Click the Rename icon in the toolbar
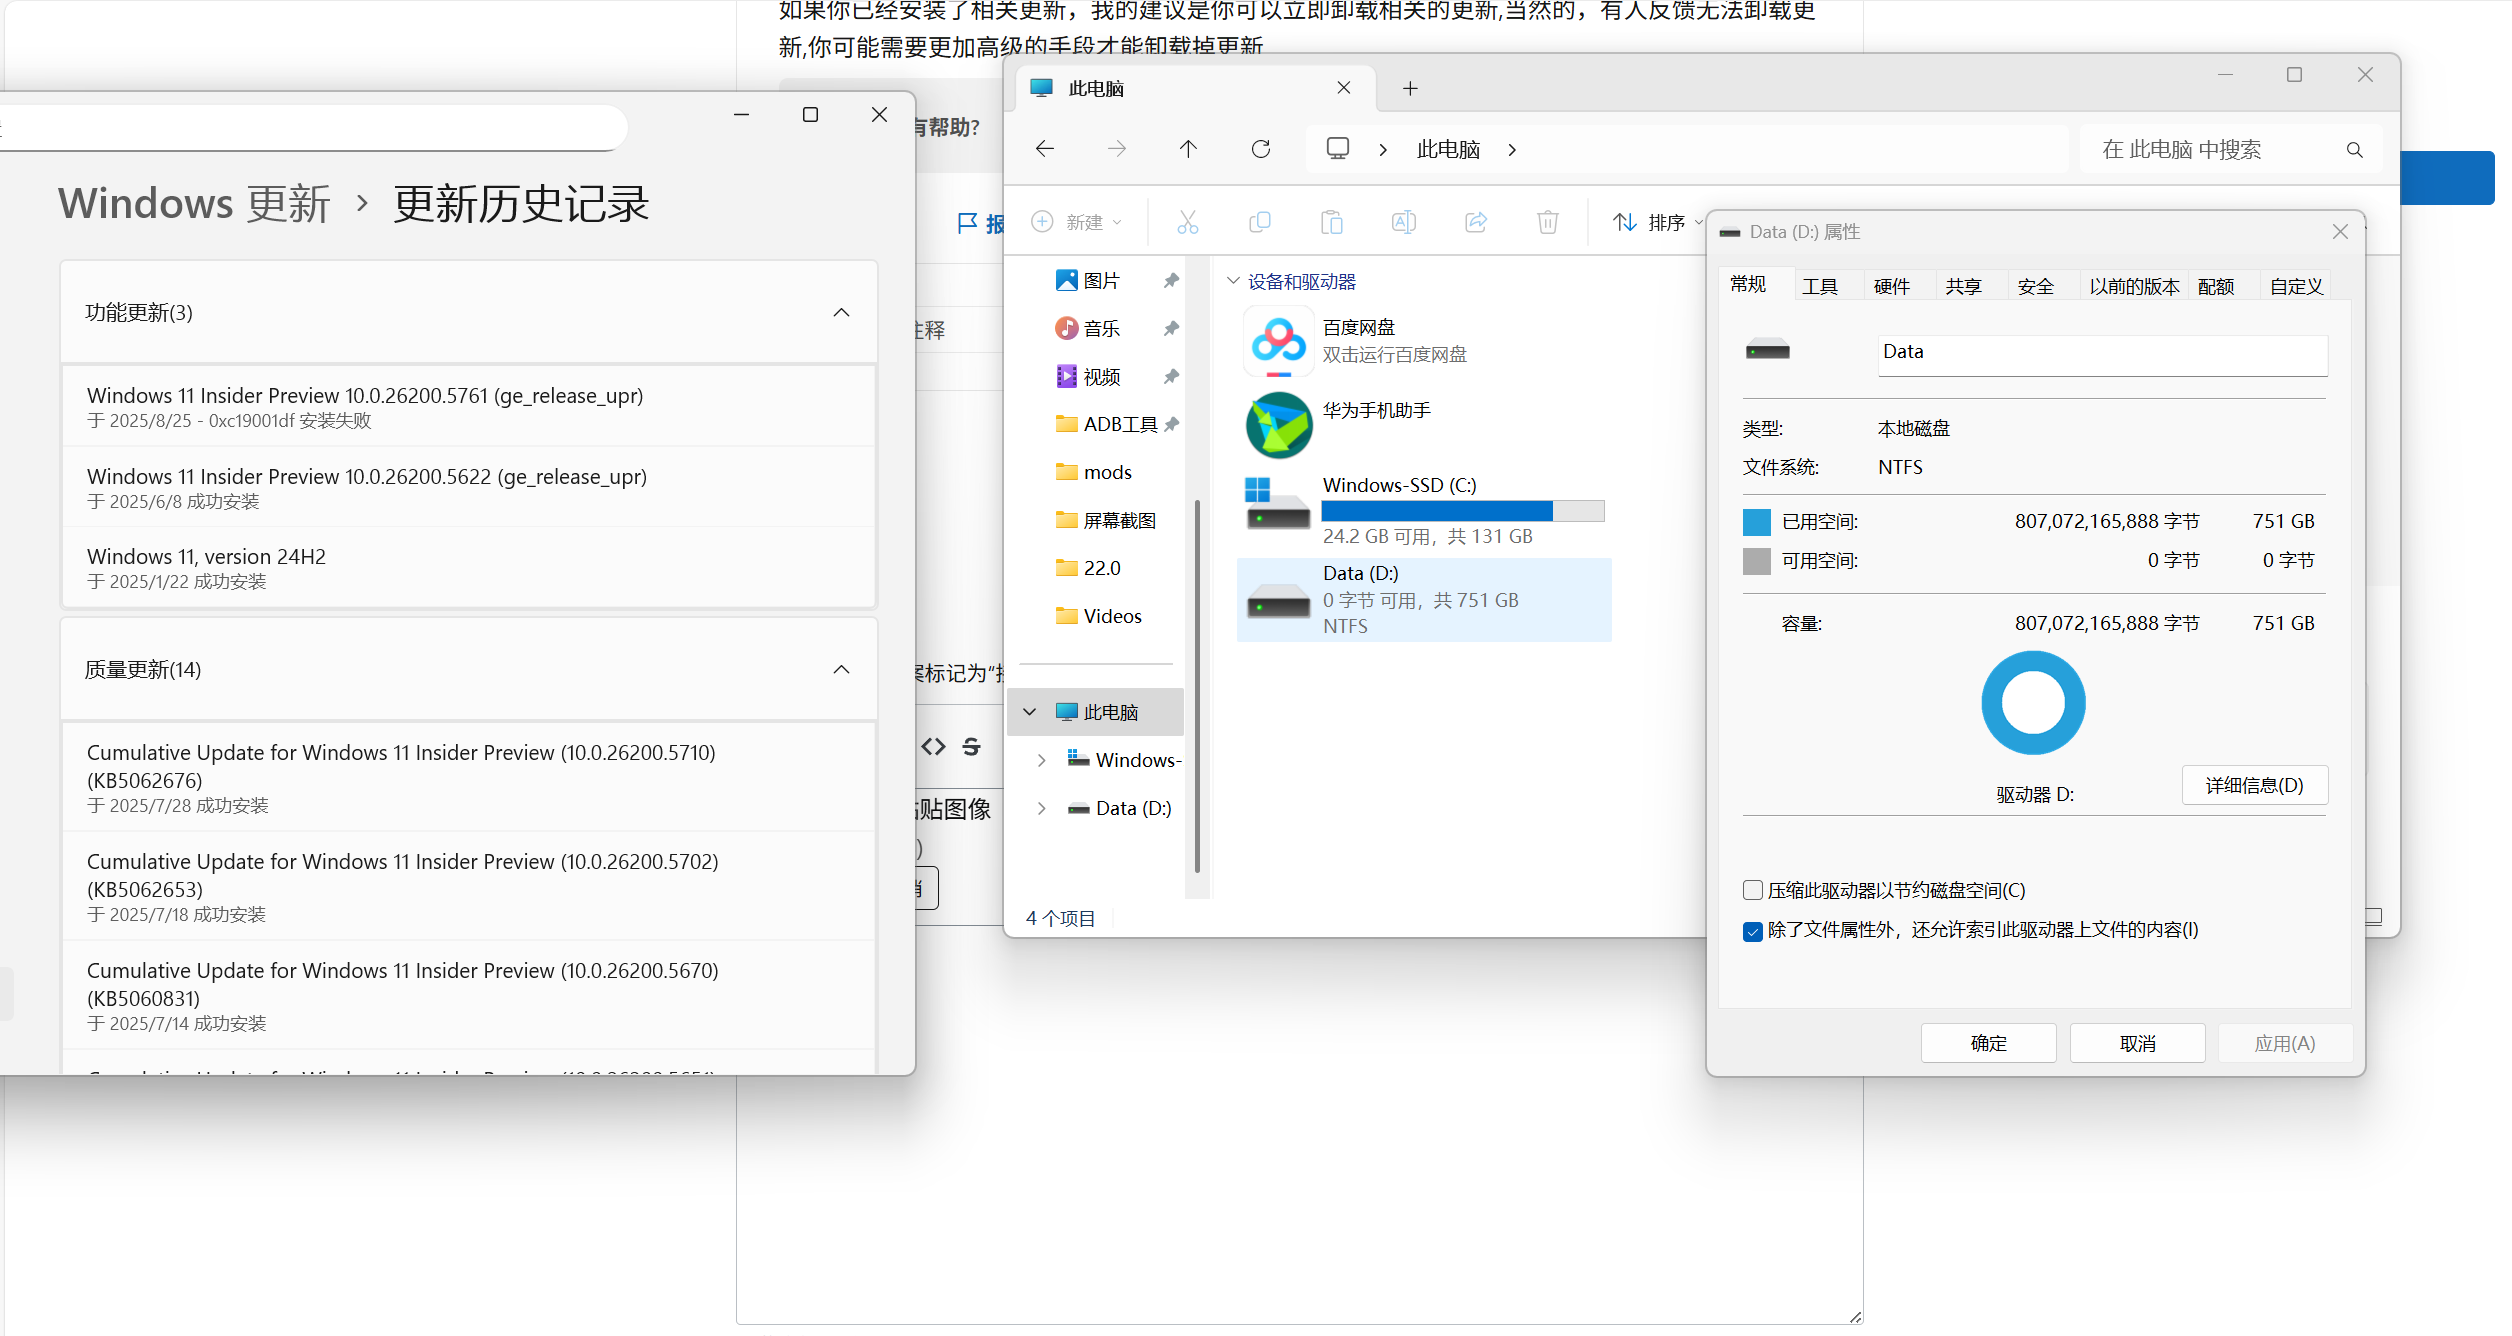 (x=1404, y=222)
